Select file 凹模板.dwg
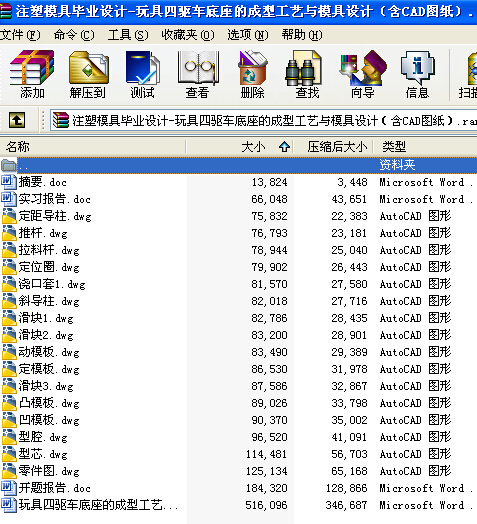 coord(49,420)
